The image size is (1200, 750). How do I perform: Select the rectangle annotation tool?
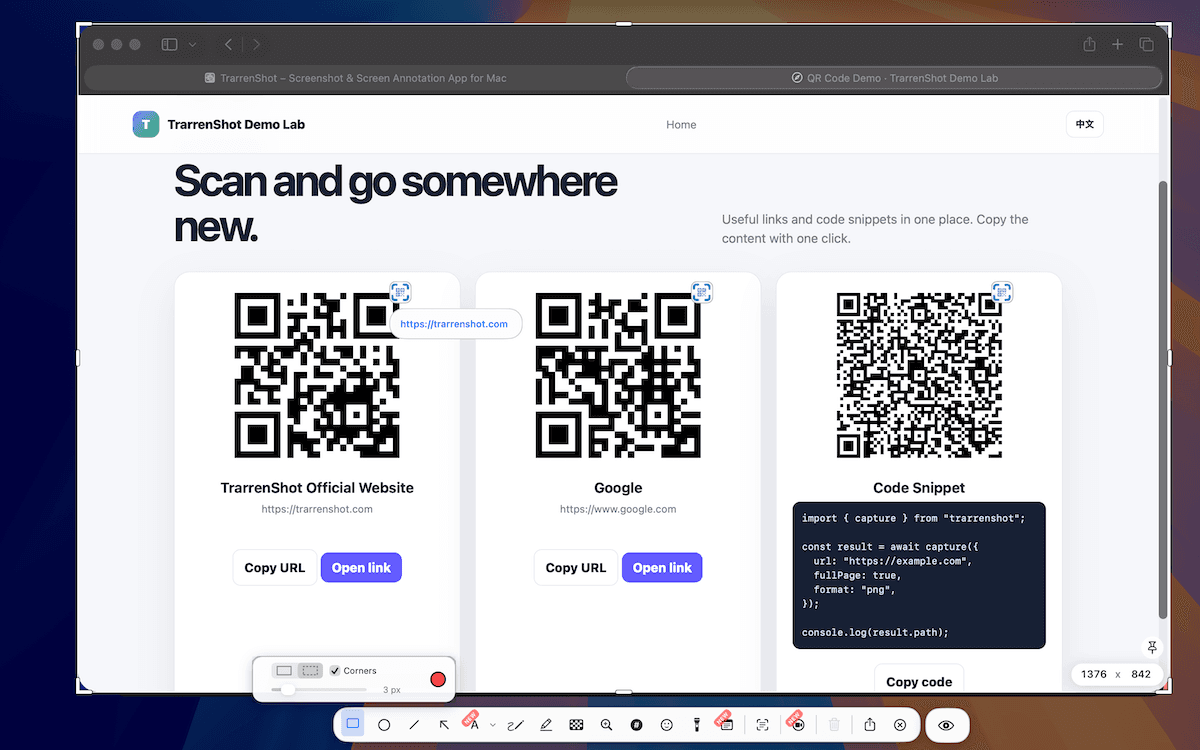[x=352, y=724]
